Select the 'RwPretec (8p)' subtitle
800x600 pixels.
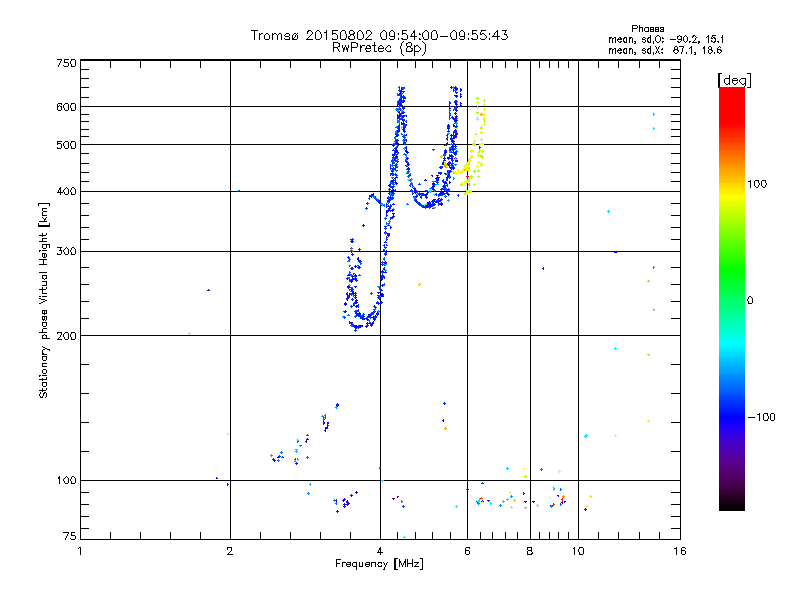[379, 48]
